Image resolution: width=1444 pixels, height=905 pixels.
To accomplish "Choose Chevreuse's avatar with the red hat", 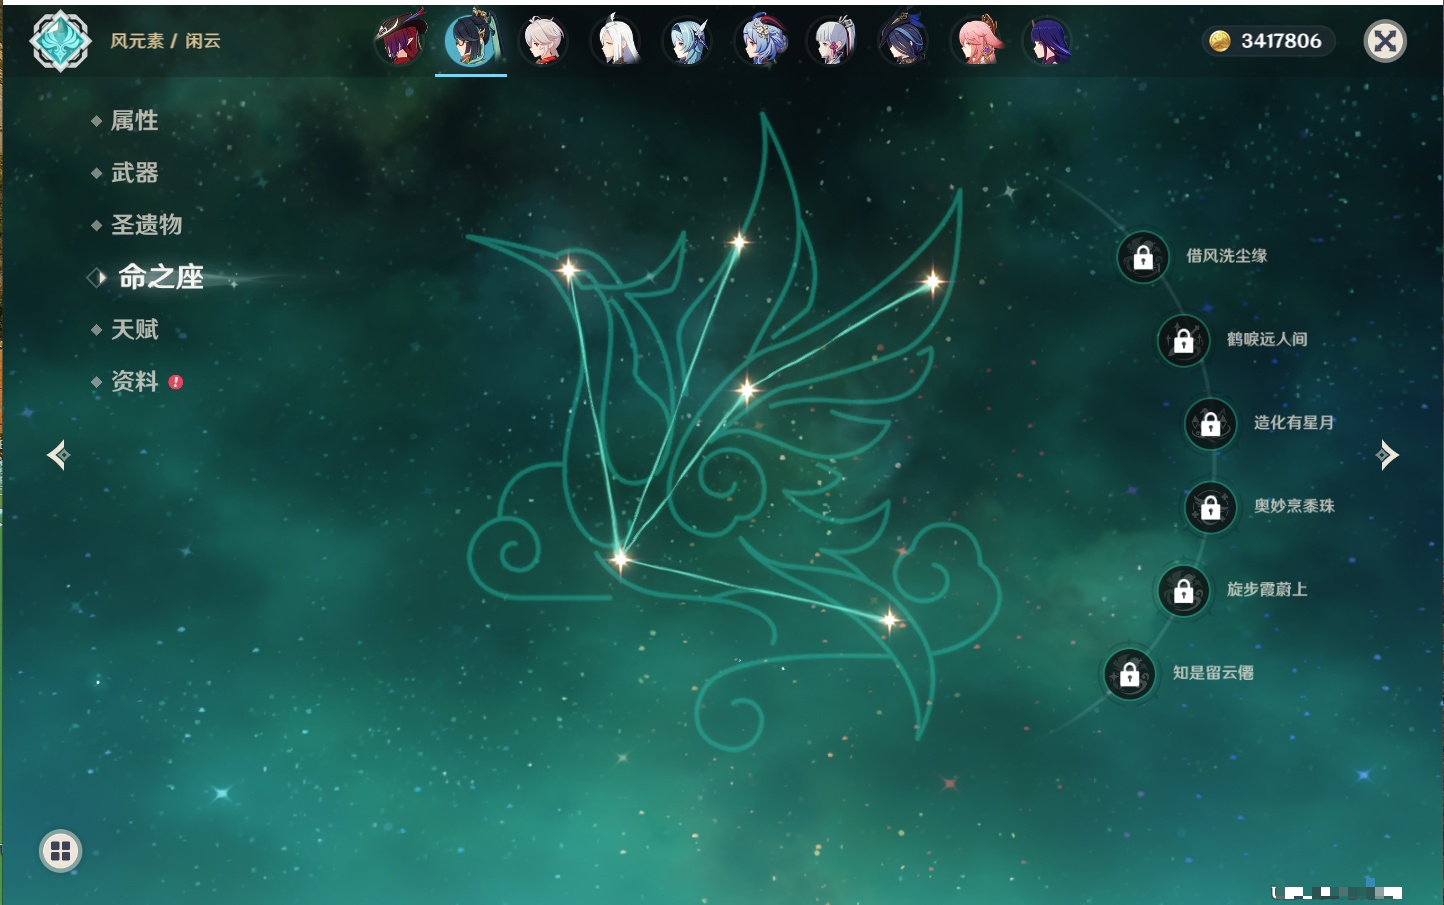I will click(x=401, y=41).
